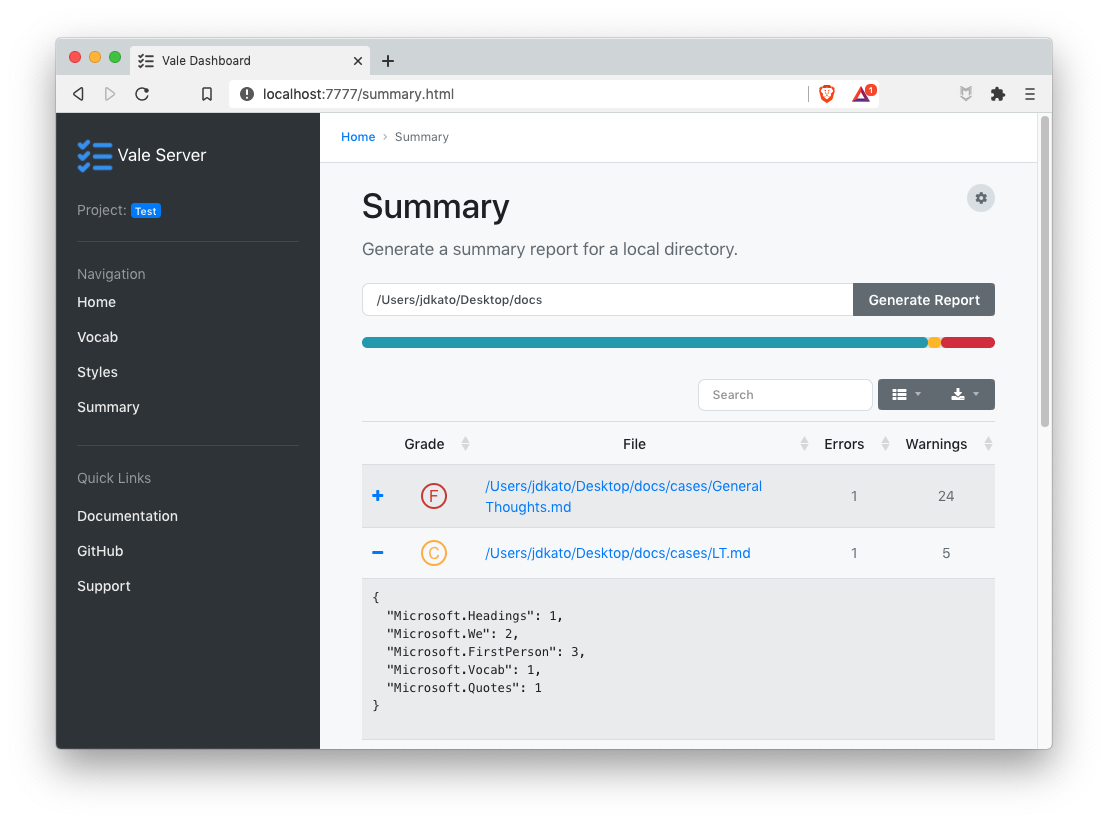This screenshot has width=1108, height=823.
Task: Open Styles in the sidebar navigation
Action: pyautogui.click(x=98, y=372)
